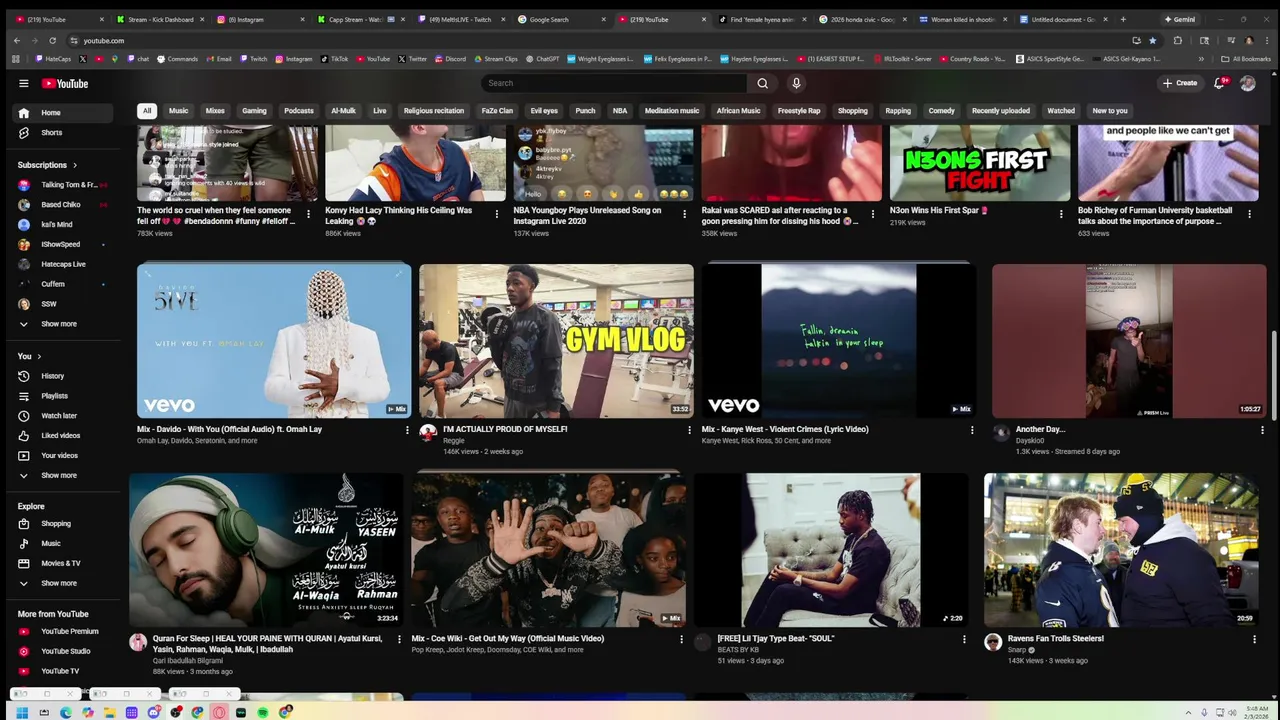Switch to the Kick Dashboard browser tab

(x=158, y=19)
